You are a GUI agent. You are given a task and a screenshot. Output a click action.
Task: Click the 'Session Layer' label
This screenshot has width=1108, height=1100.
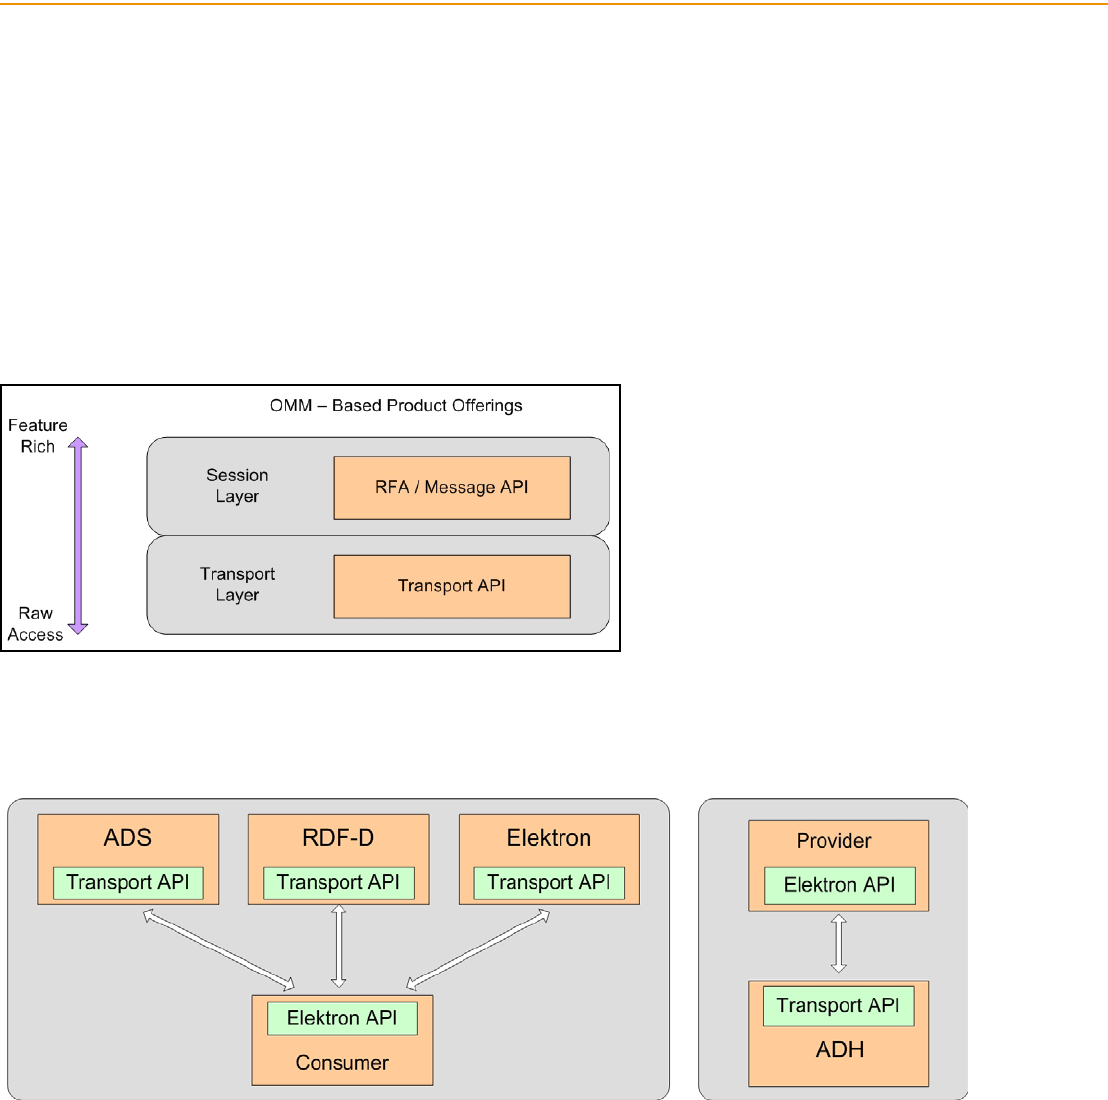[x=237, y=485]
